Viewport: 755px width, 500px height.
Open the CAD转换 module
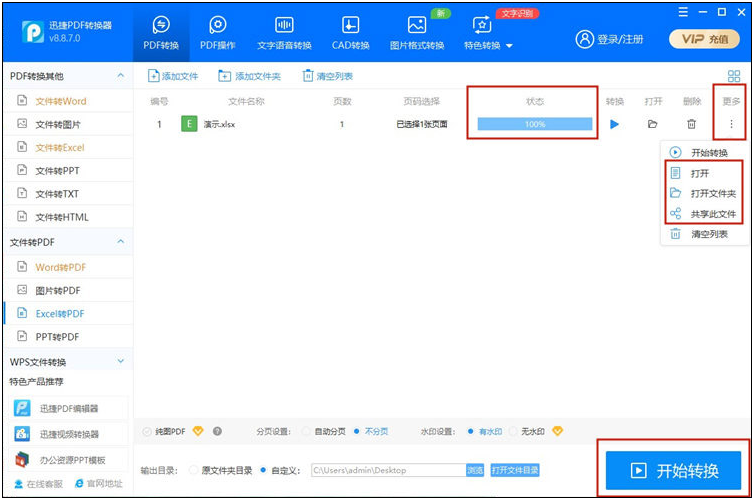(x=350, y=33)
